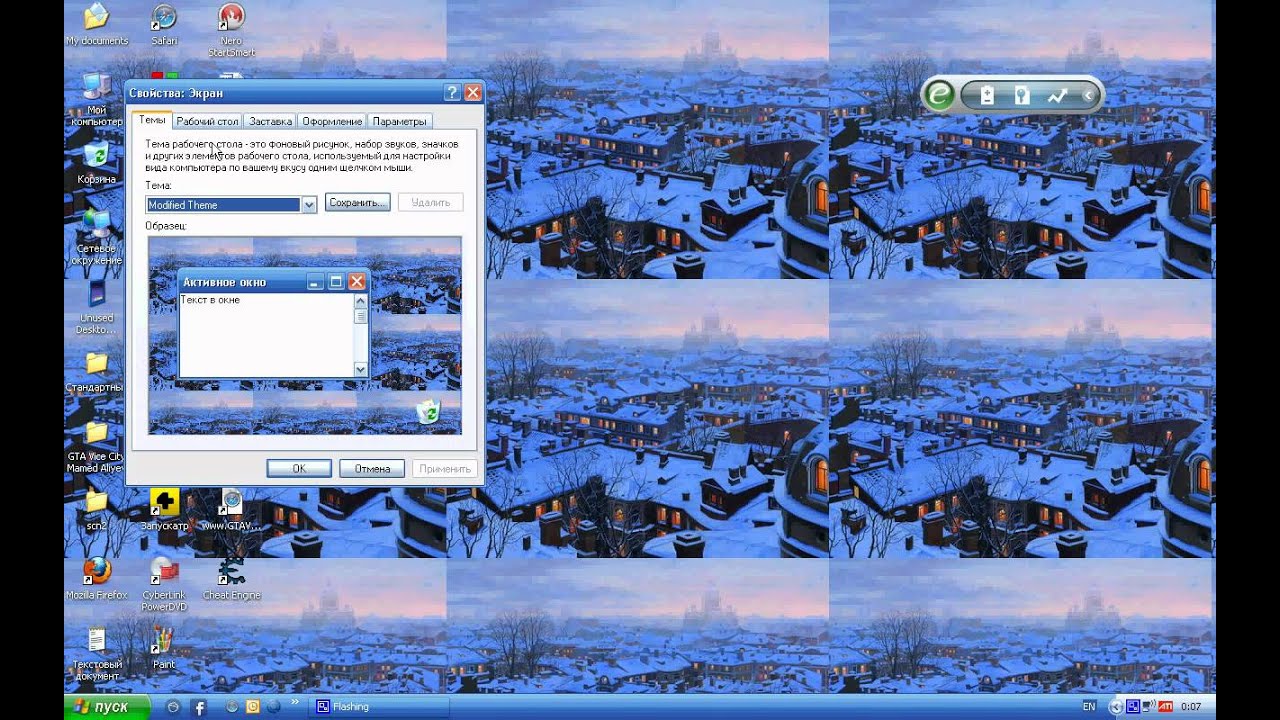The height and width of the screenshot is (720, 1280).
Task: Launch Mozilla Firefox from the desktop
Action: [97, 579]
